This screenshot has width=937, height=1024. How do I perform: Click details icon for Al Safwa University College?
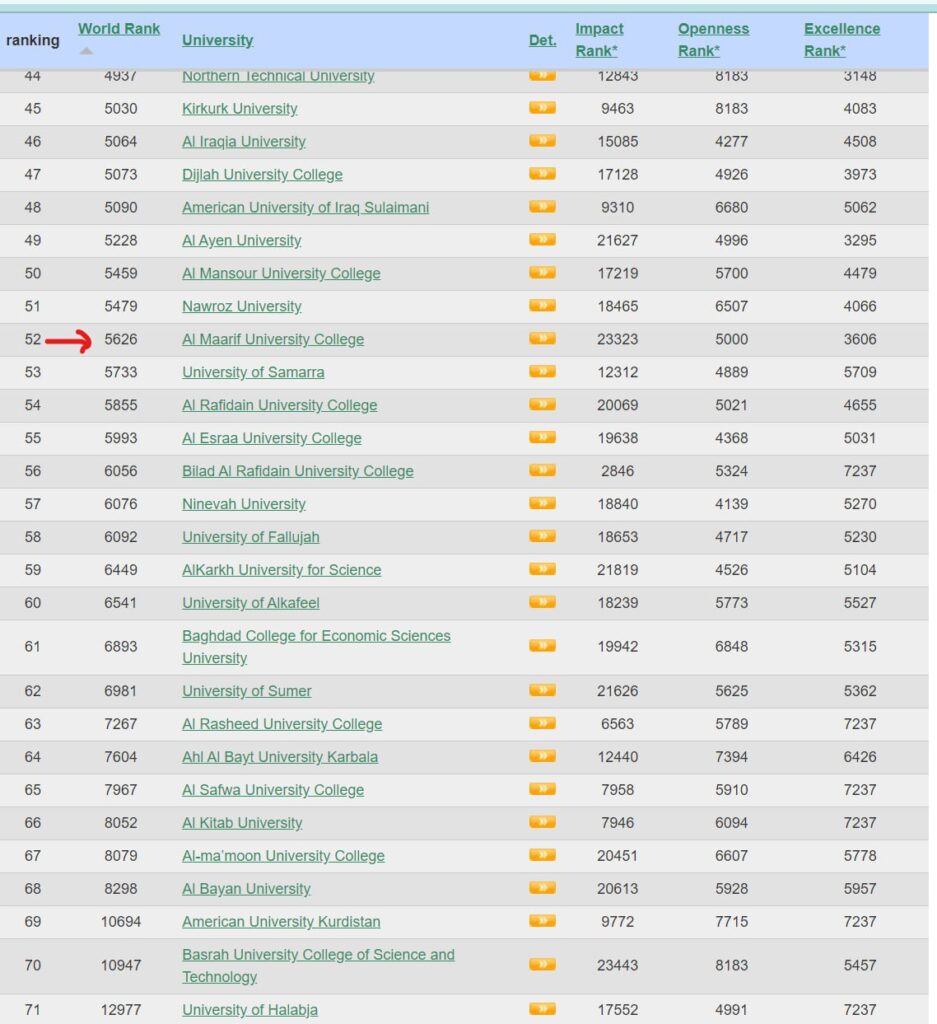coord(542,789)
